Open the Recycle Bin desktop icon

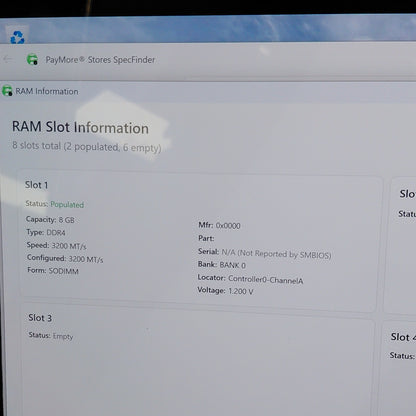point(17,37)
